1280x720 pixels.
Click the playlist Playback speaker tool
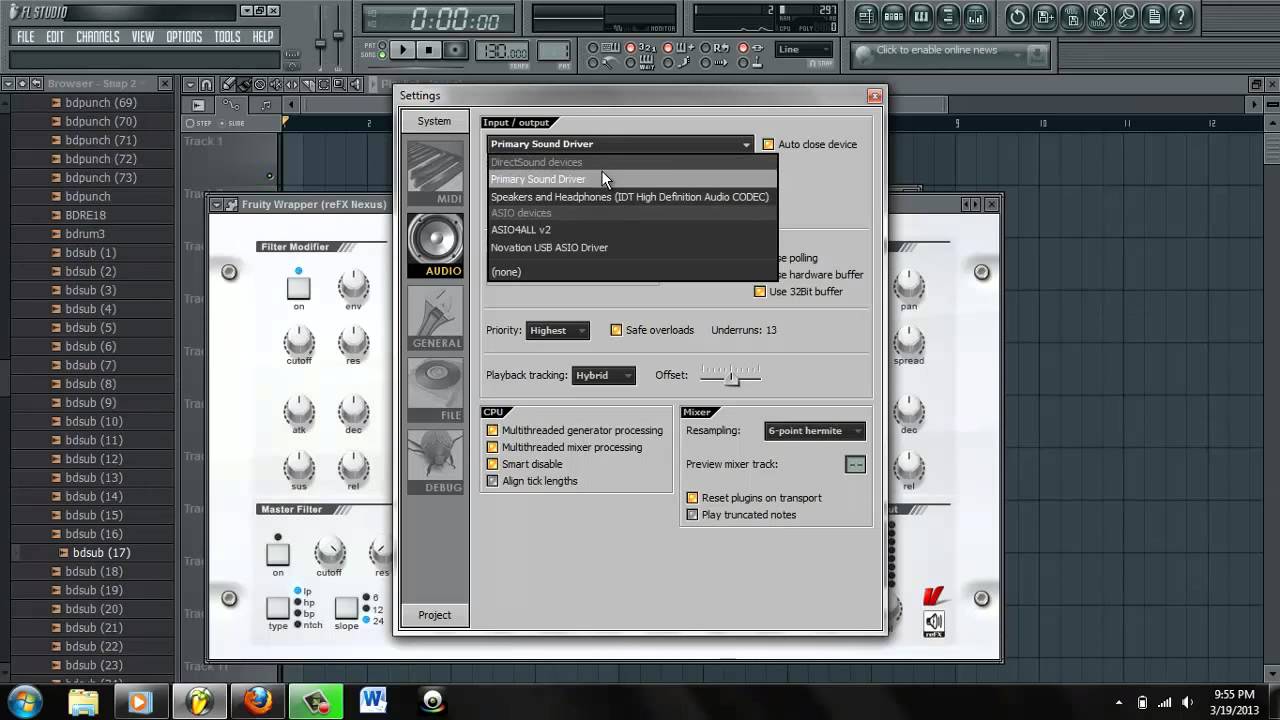[x=355, y=85]
